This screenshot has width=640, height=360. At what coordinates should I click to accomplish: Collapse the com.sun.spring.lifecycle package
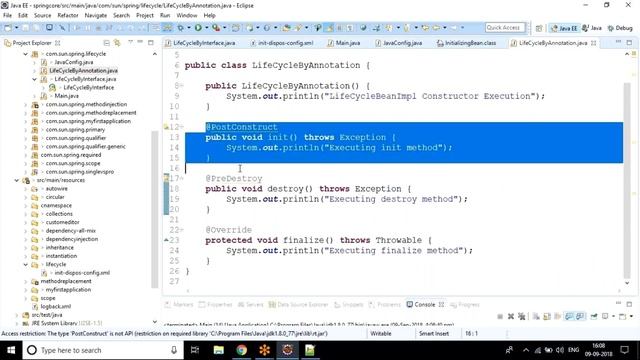(26, 54)
